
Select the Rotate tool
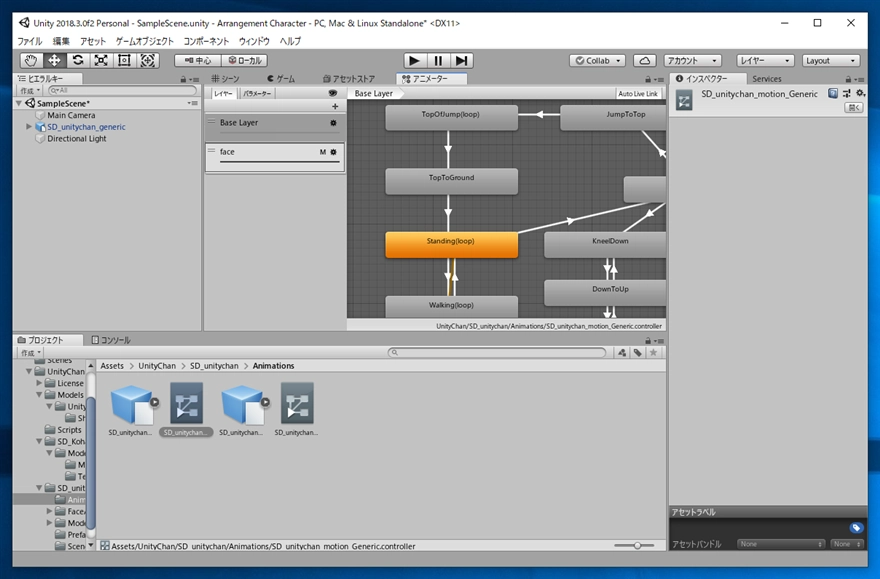pyautogui.click(x=77, y=61)
